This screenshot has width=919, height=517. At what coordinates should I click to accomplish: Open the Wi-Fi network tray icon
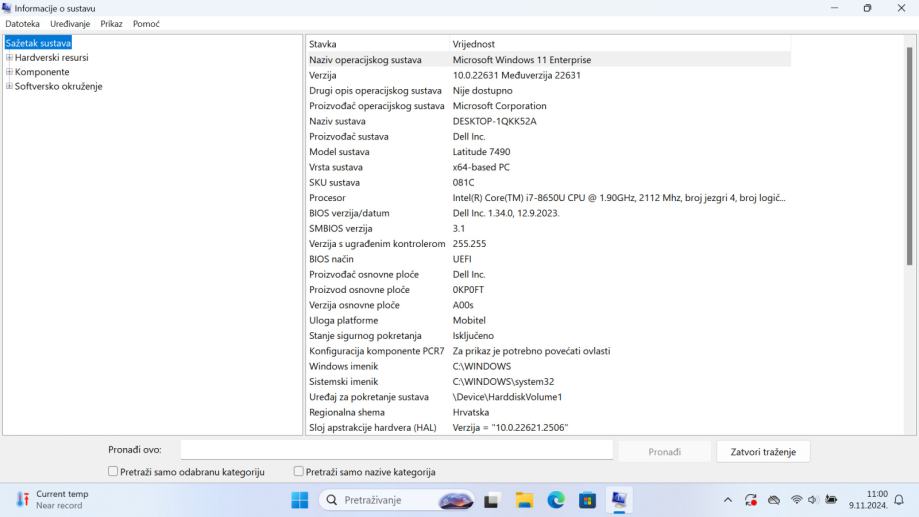pyautogui.click(x=796, y=500)
